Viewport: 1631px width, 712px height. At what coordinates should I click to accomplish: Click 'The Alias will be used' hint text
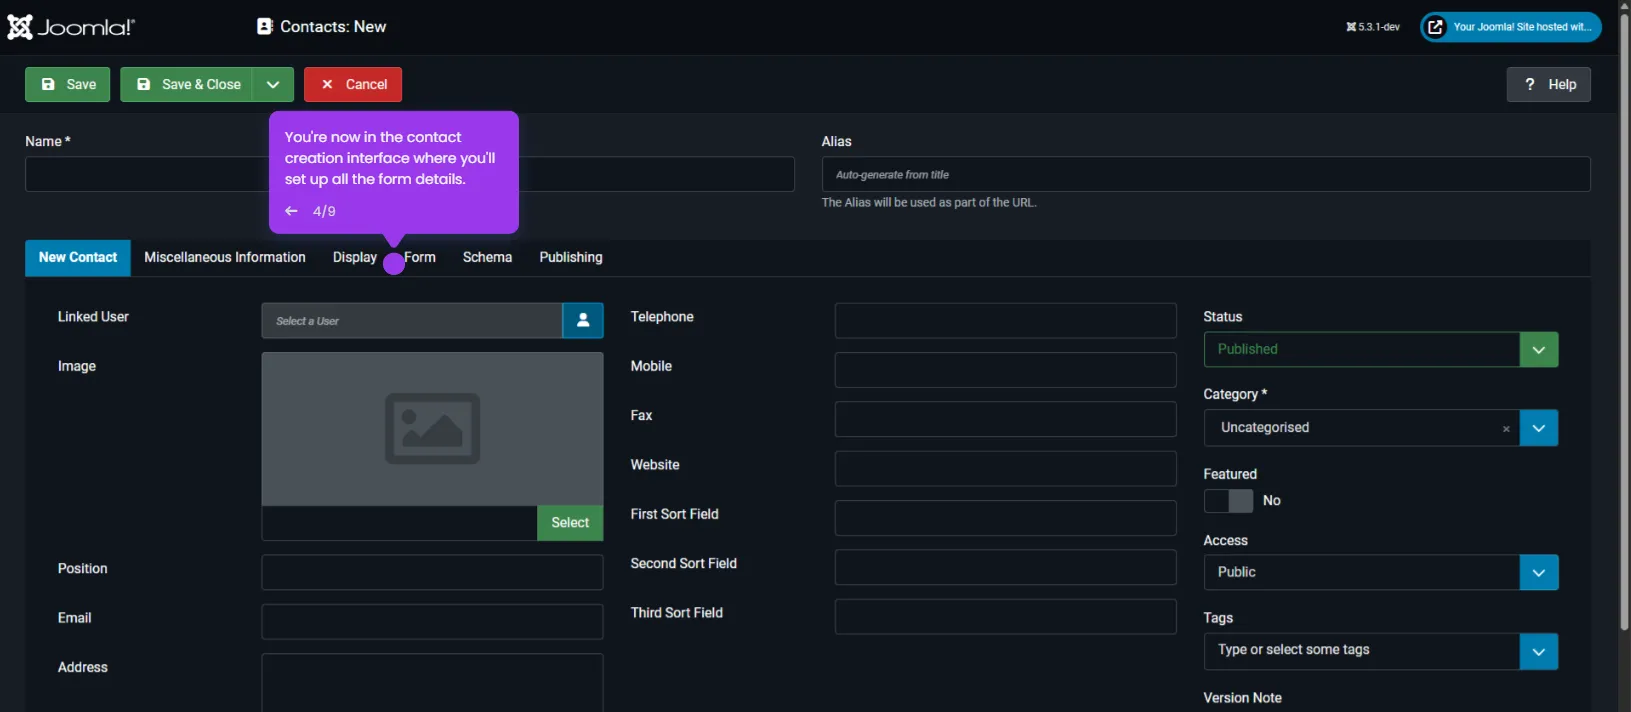tap(929, 203)
